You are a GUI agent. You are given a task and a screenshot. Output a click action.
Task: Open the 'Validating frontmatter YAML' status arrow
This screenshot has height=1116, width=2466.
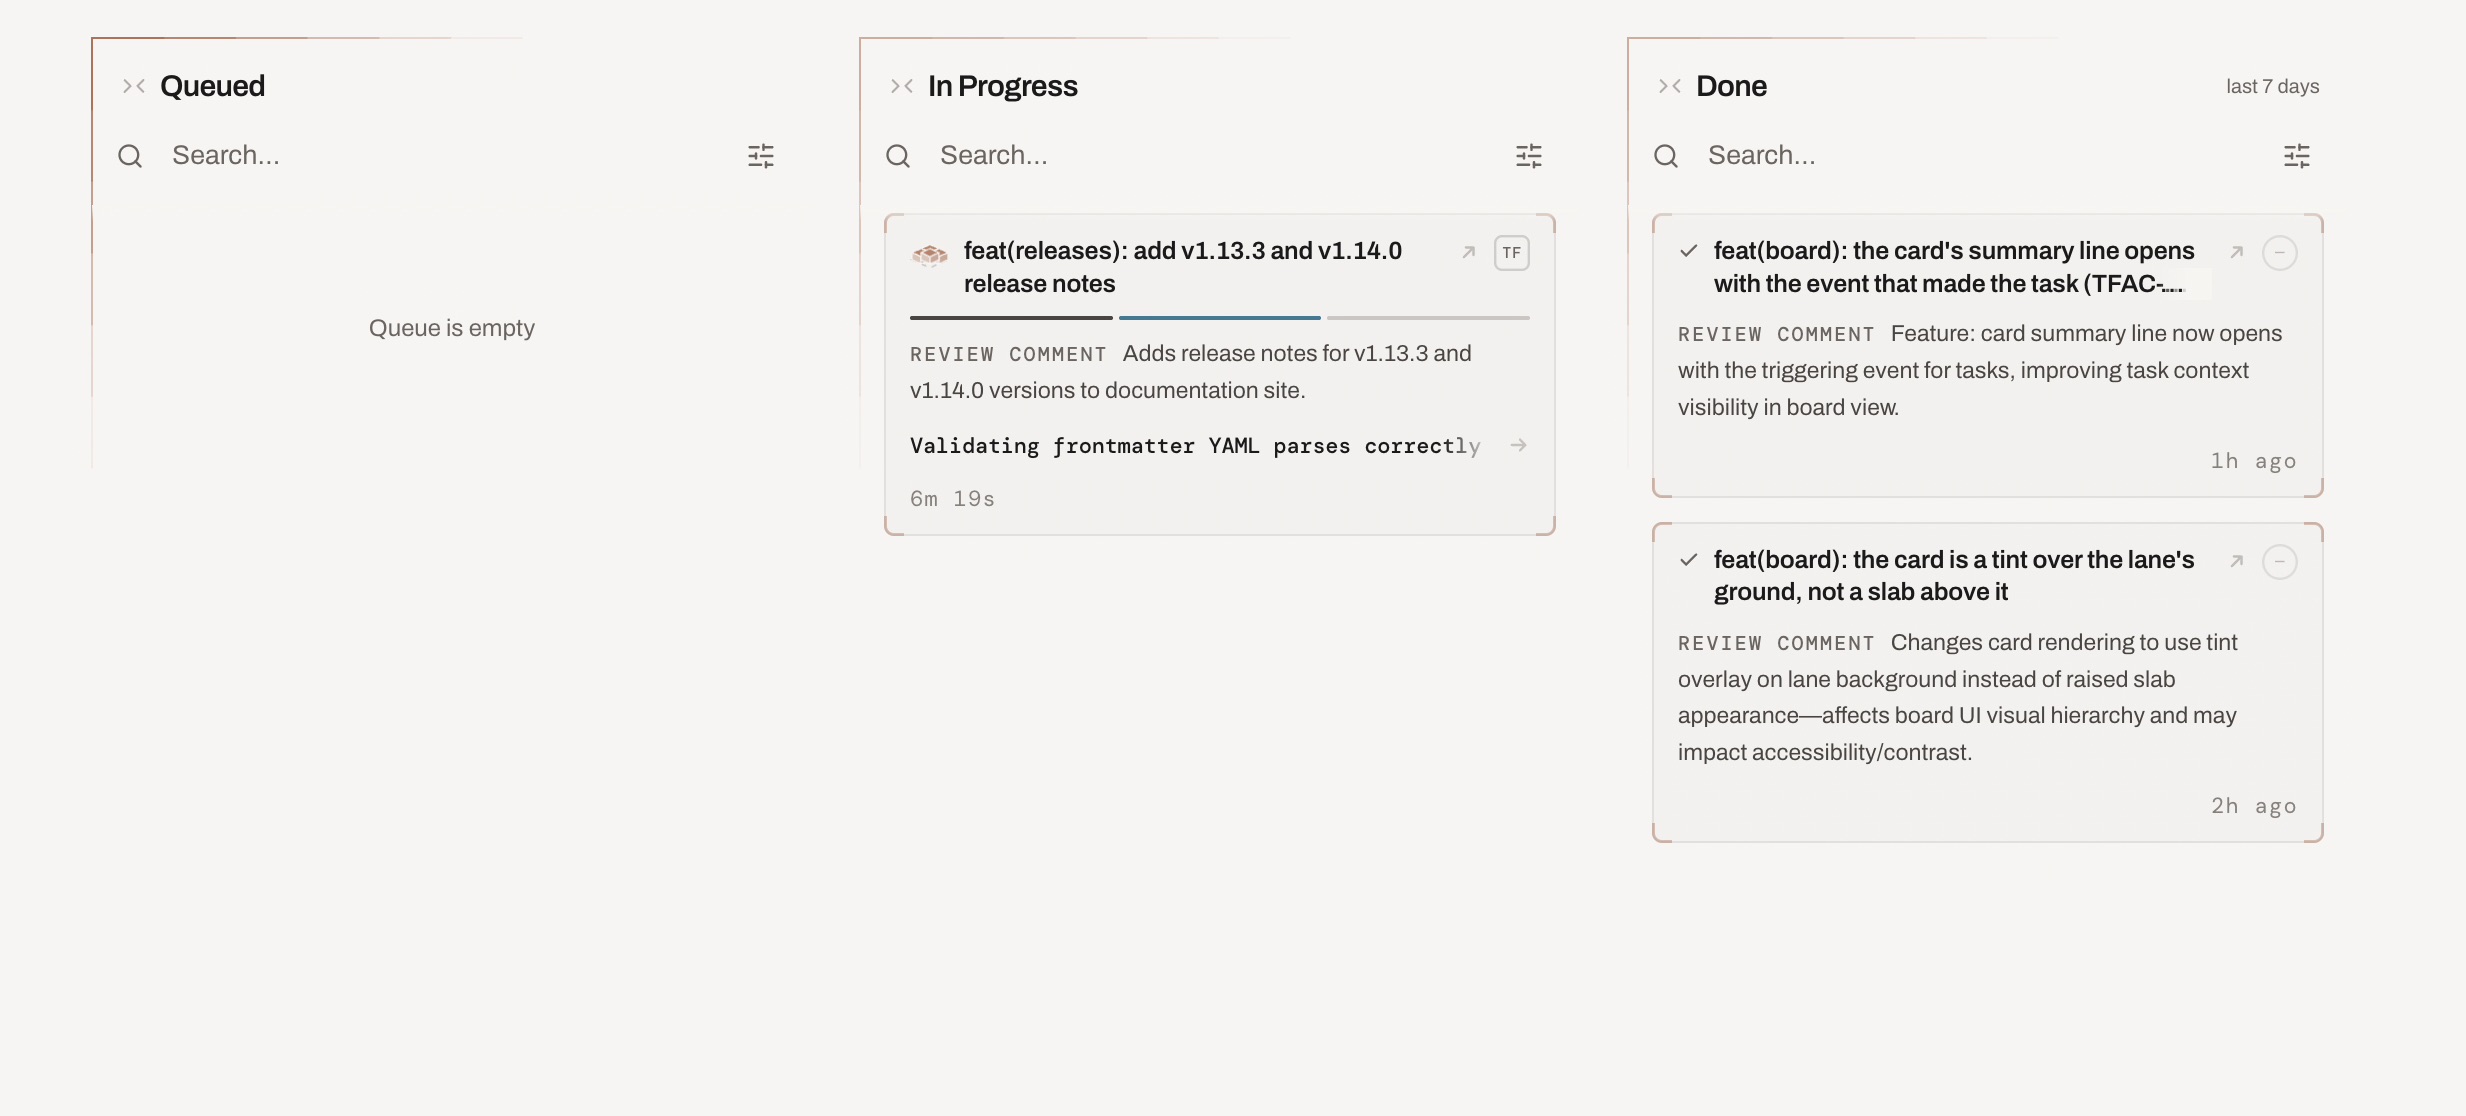point(1518,445)
